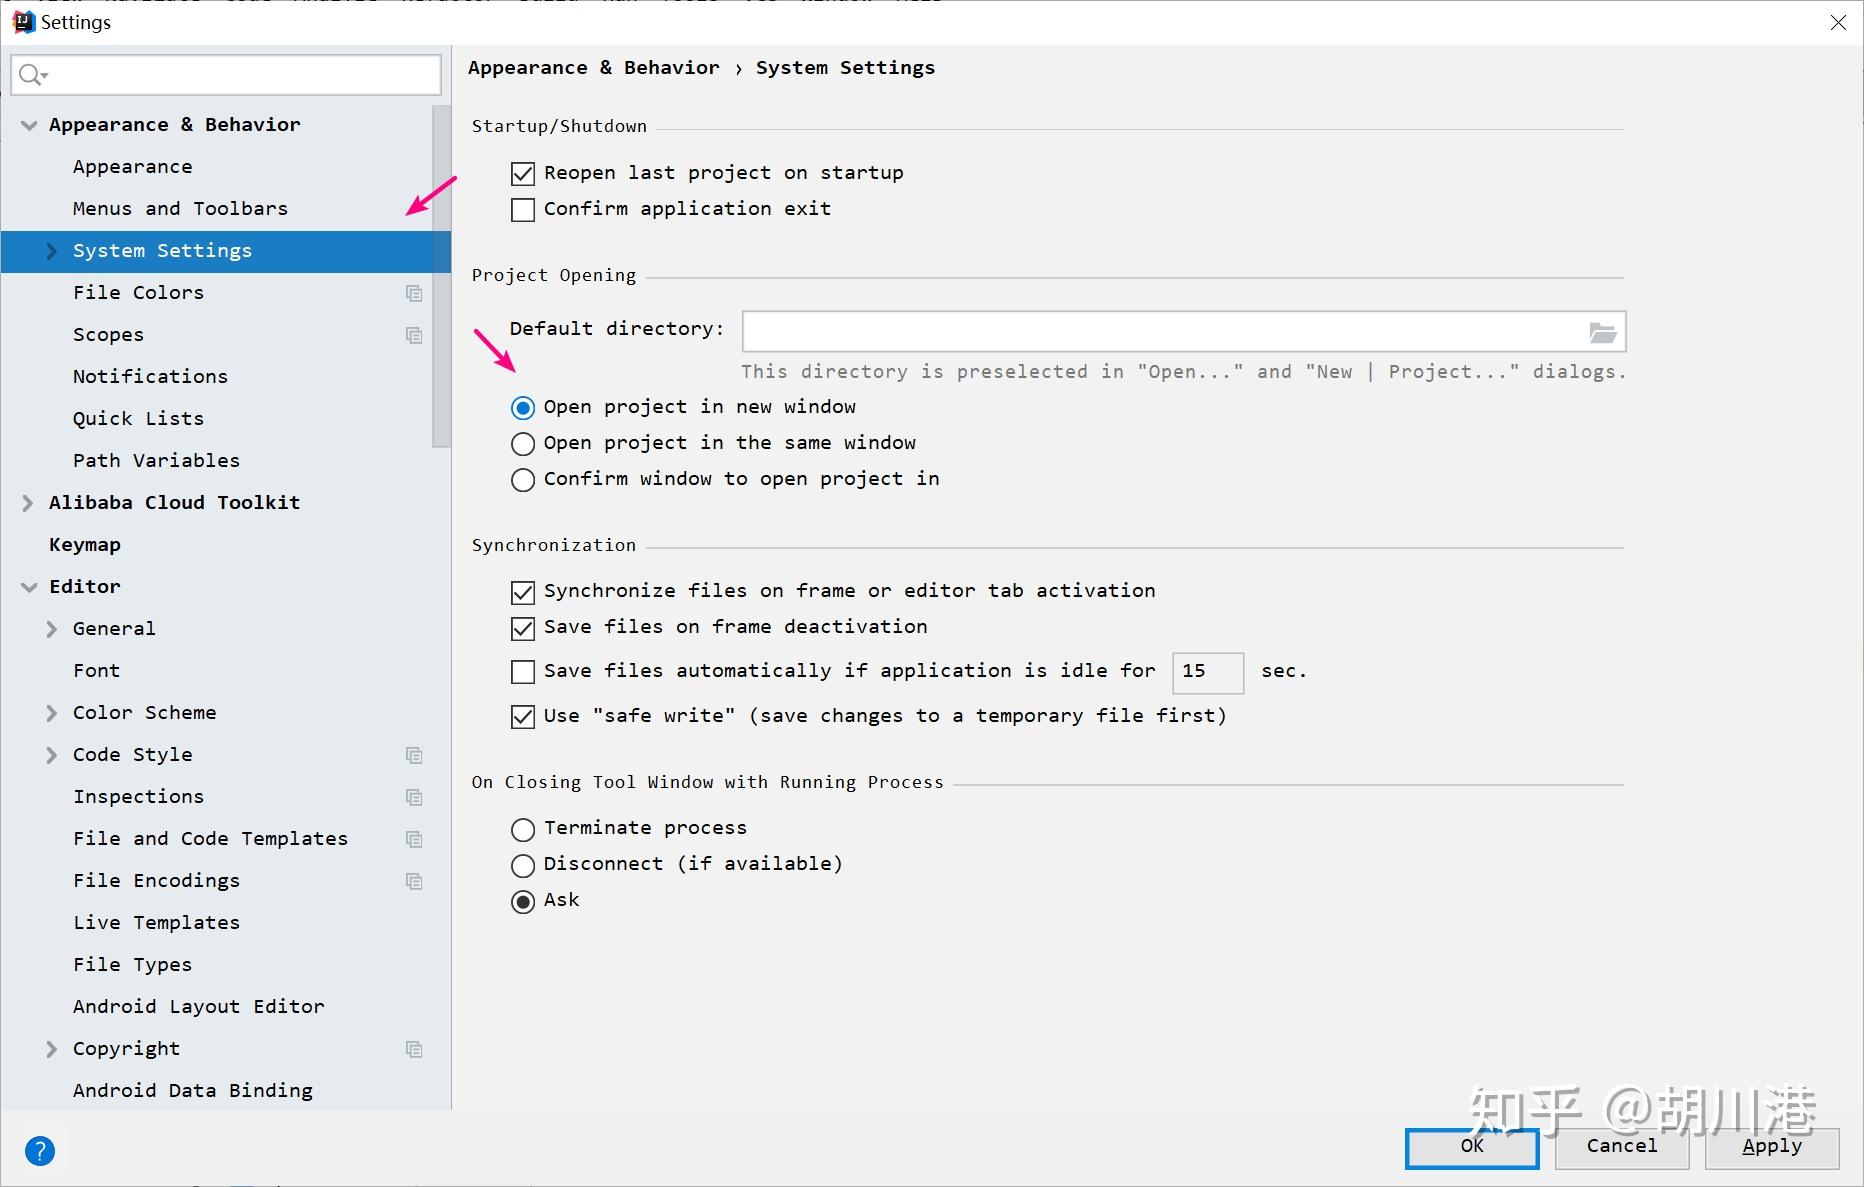Click the project-level icon beside Inspections
This screenshot has width=1864, height=1187.
pyautogui.click(x=414, y=797)
